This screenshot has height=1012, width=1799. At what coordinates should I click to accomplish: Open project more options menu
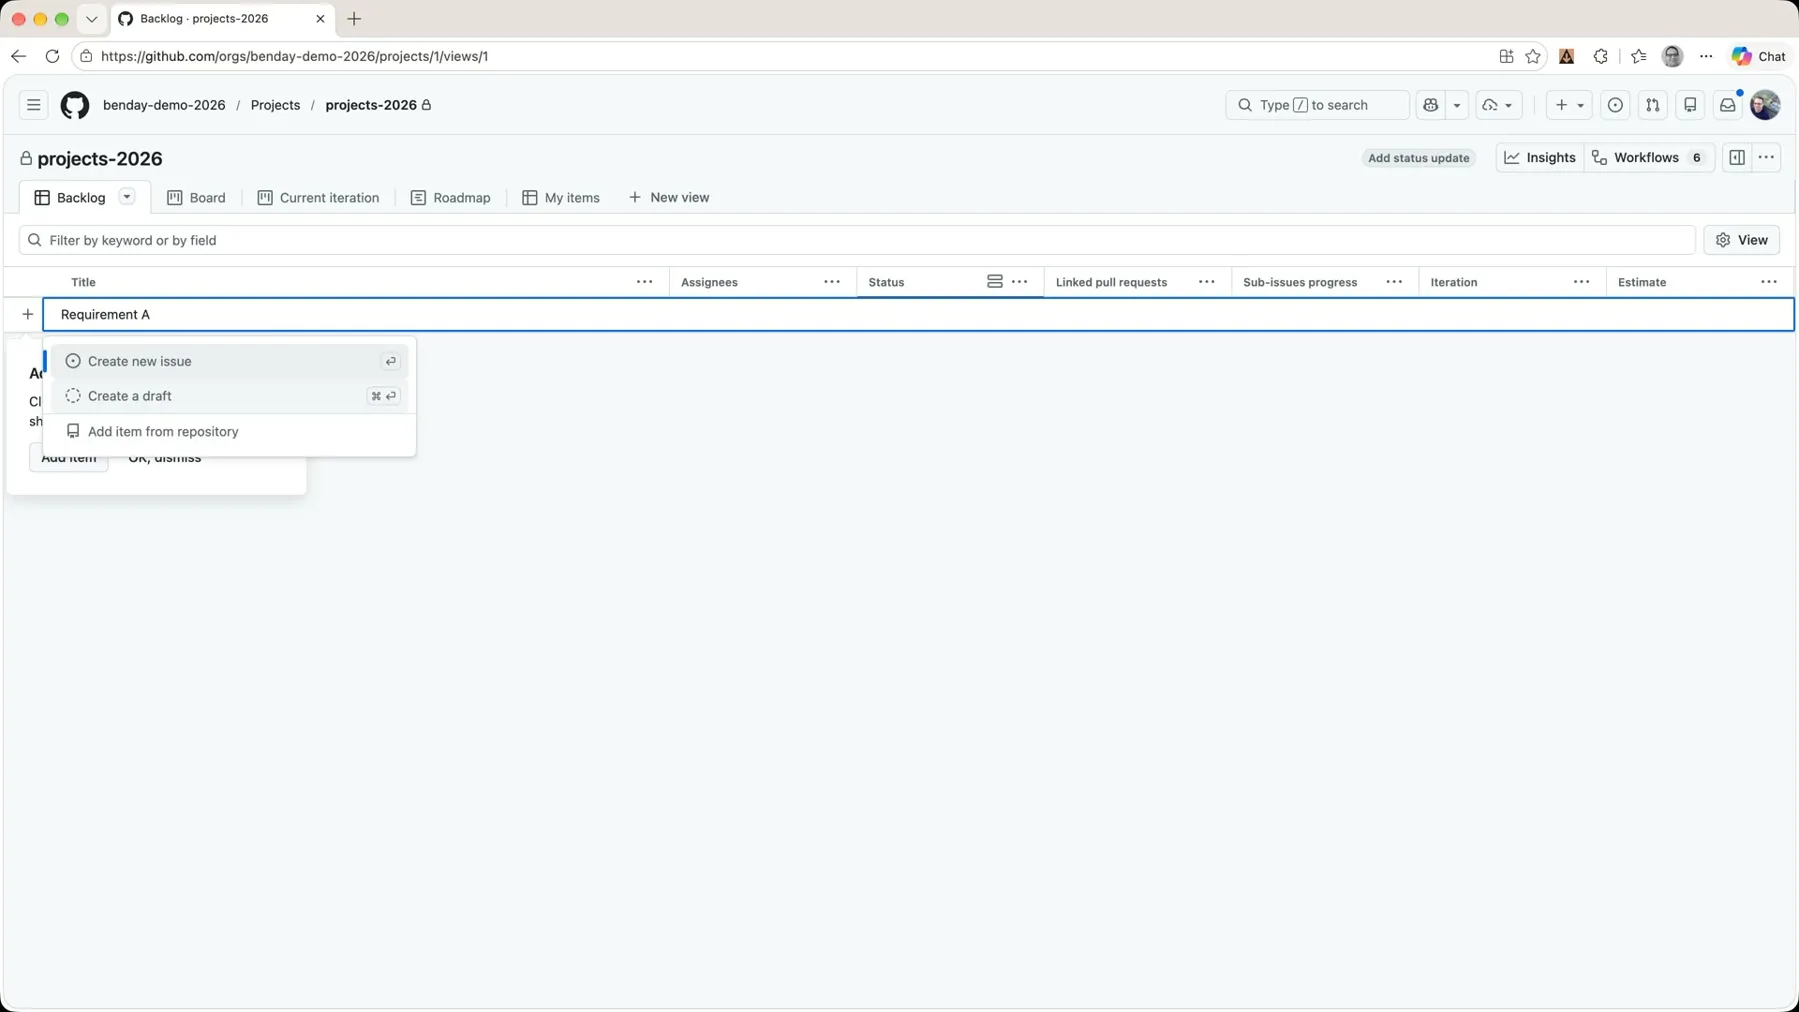click(x=1767, y=158)
